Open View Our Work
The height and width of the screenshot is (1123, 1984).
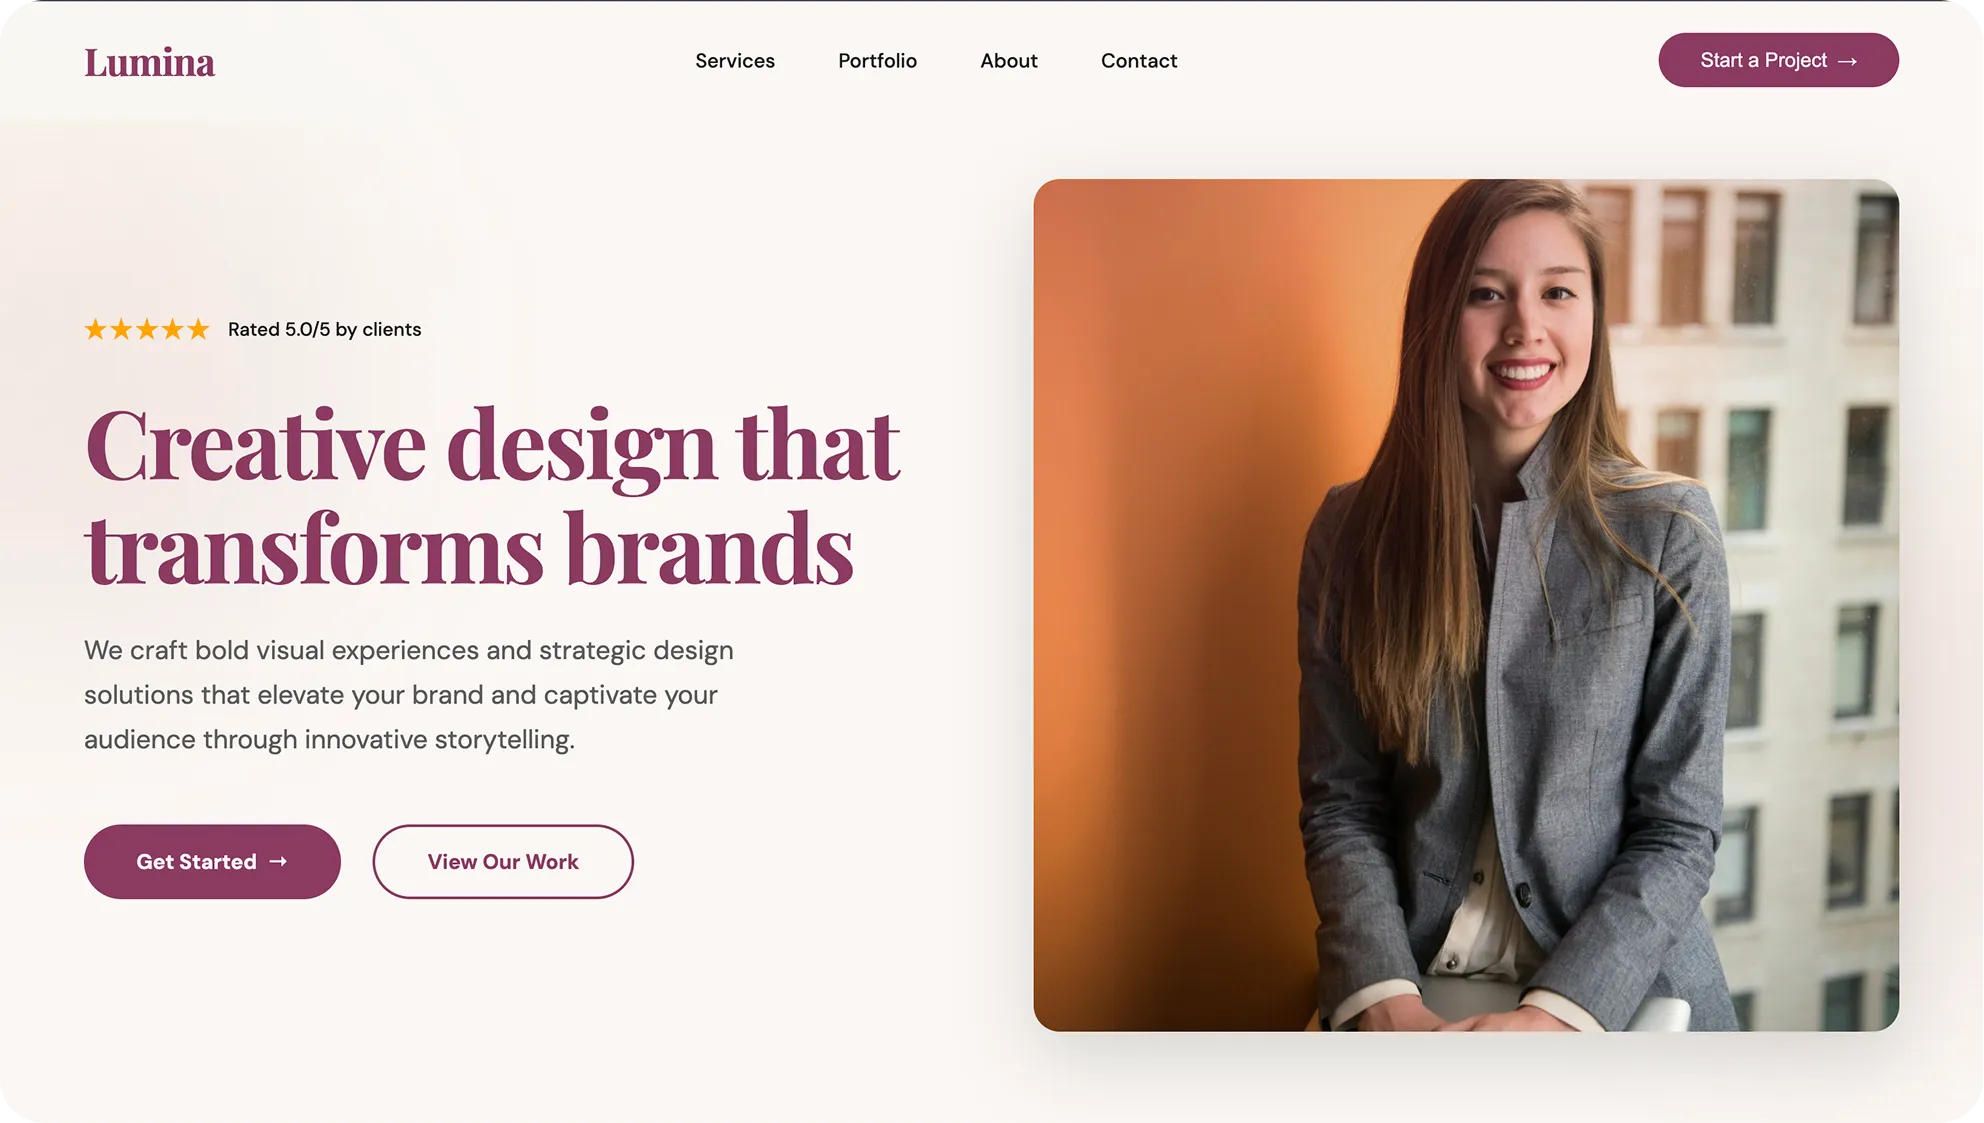pyautogui.click(x=503, y=861)
